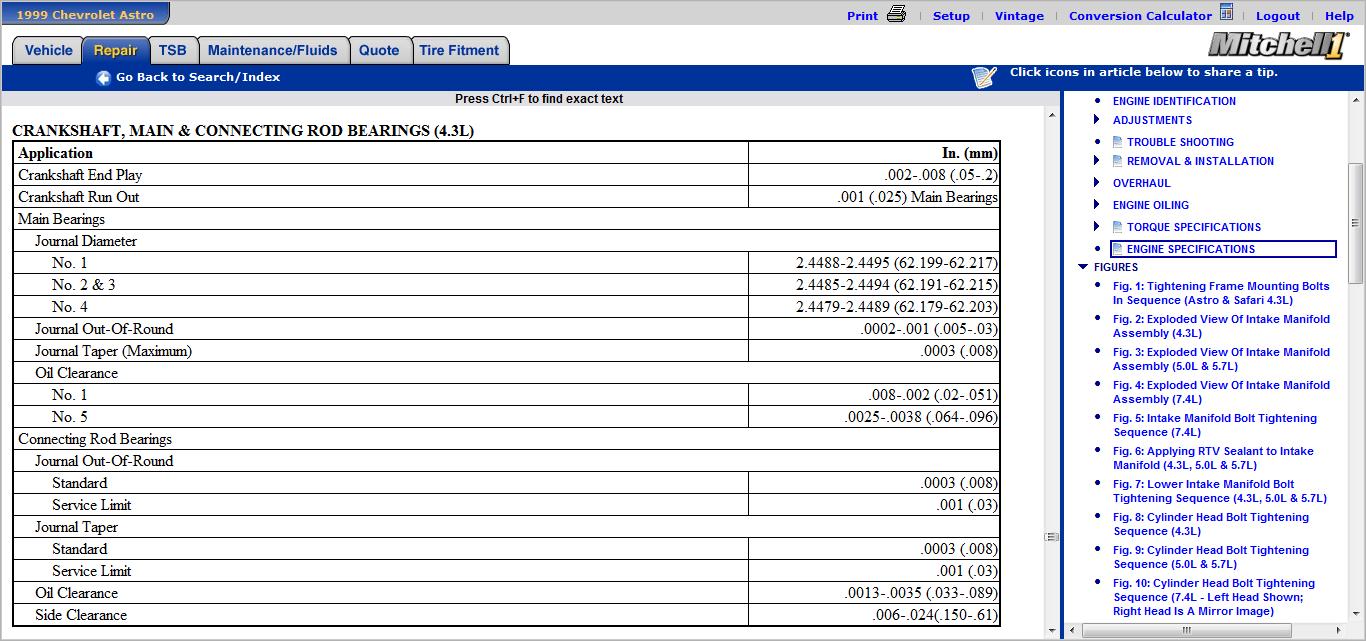Expand the REMOVAL & INSTALLATION arrow

coord(1097,161)
